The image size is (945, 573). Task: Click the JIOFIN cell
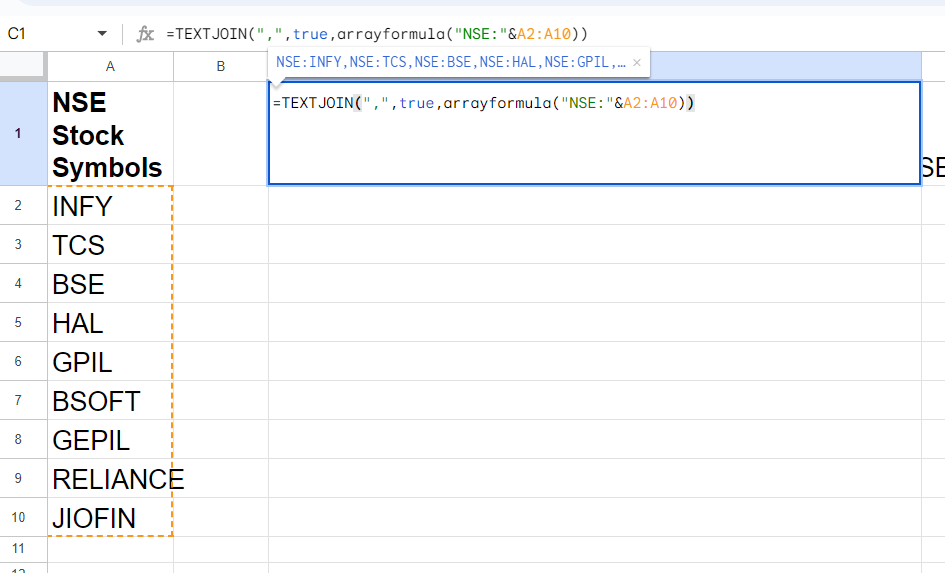[x=110, y=517]
